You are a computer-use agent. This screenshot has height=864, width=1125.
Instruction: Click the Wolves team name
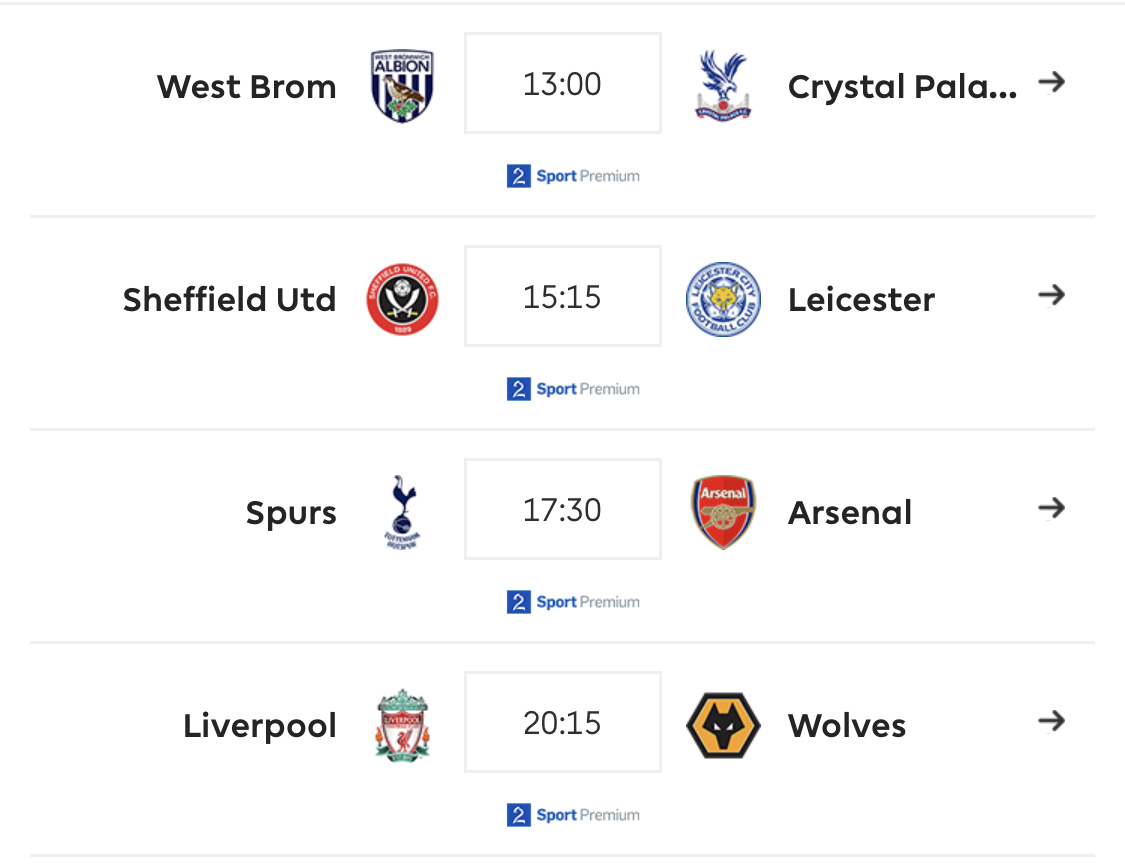click(847, 726)
